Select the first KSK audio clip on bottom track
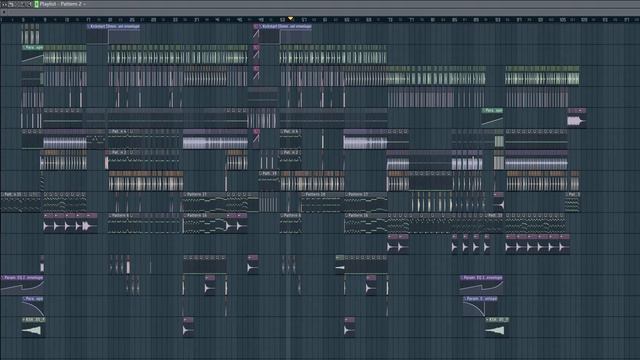Viewport: 640px width, 360px height. point(33,327)
